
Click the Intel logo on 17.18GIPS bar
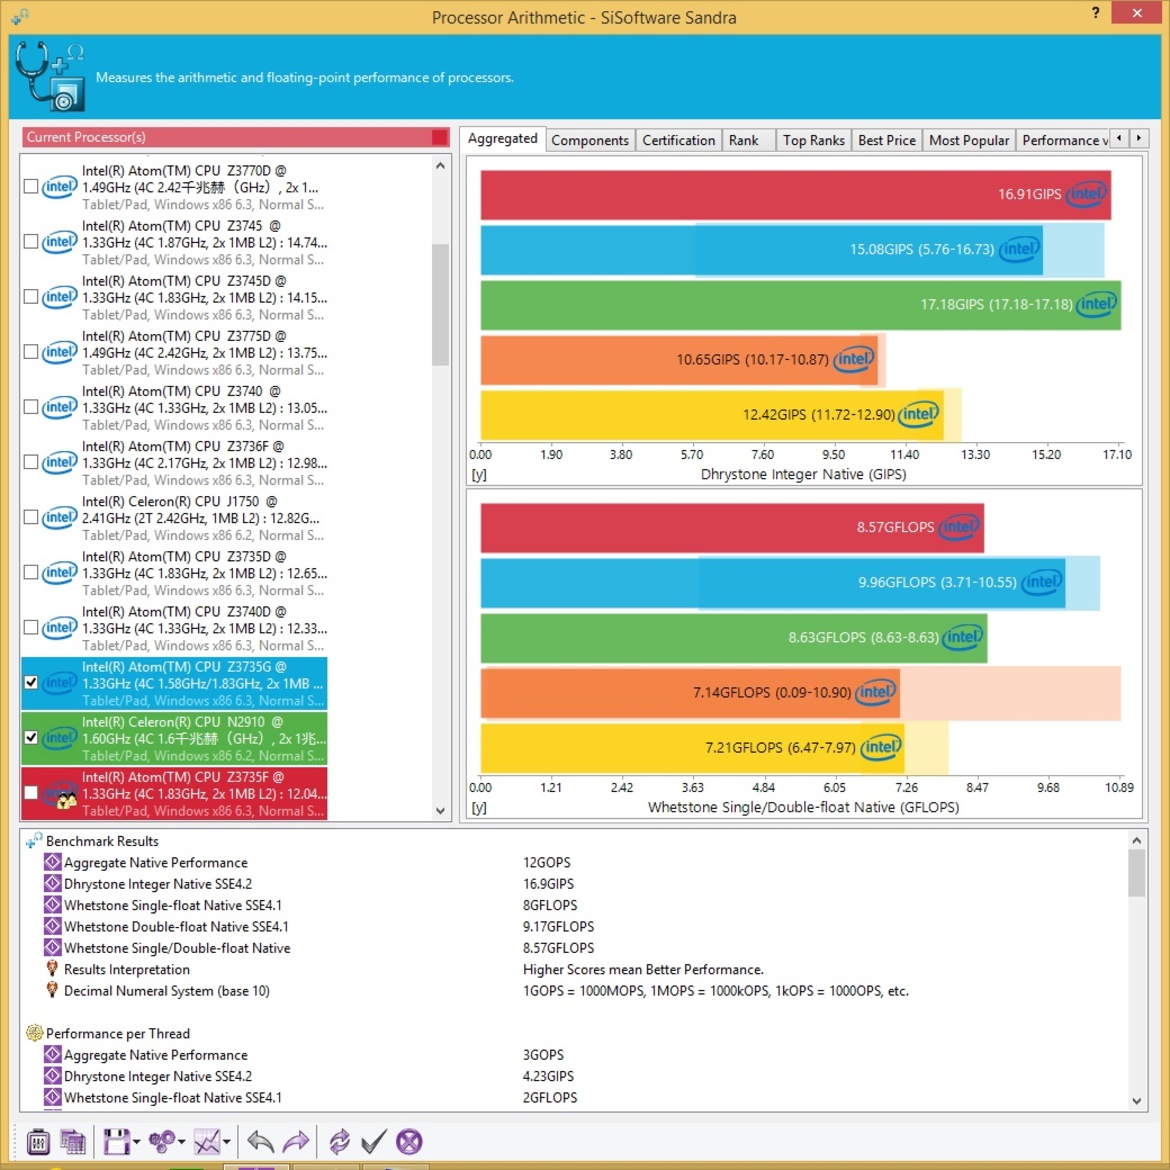coord(1097,304)
